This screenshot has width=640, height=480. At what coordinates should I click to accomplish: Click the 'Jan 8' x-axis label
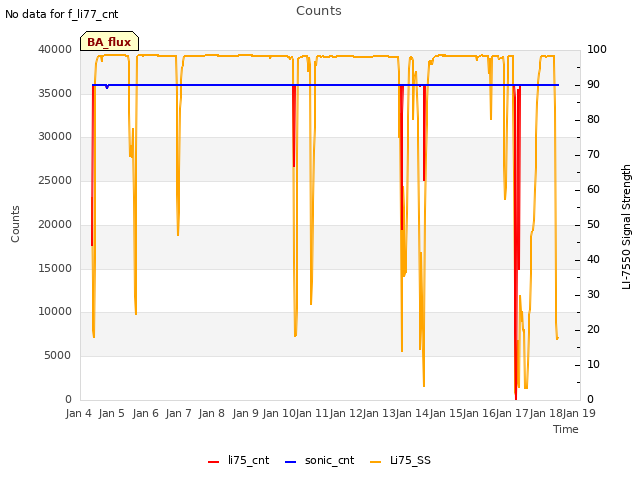(211, 413)
